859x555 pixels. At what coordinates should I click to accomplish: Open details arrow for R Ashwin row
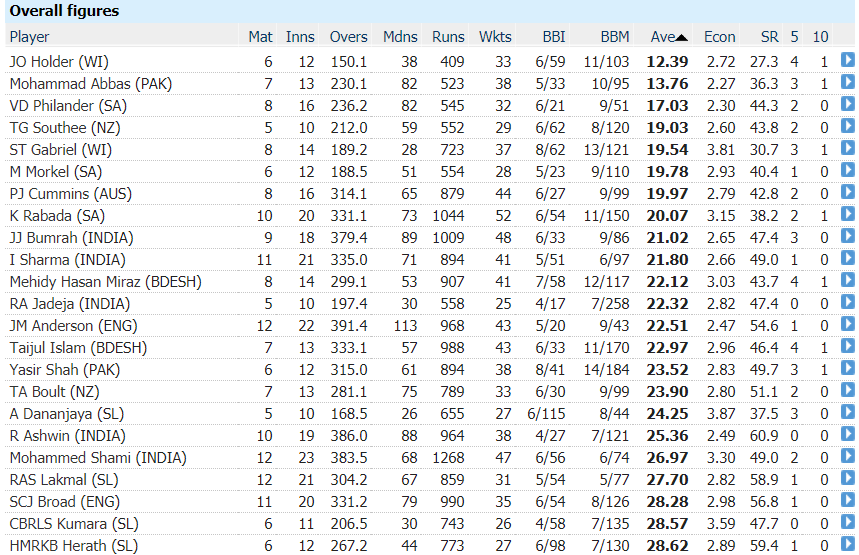847,433
